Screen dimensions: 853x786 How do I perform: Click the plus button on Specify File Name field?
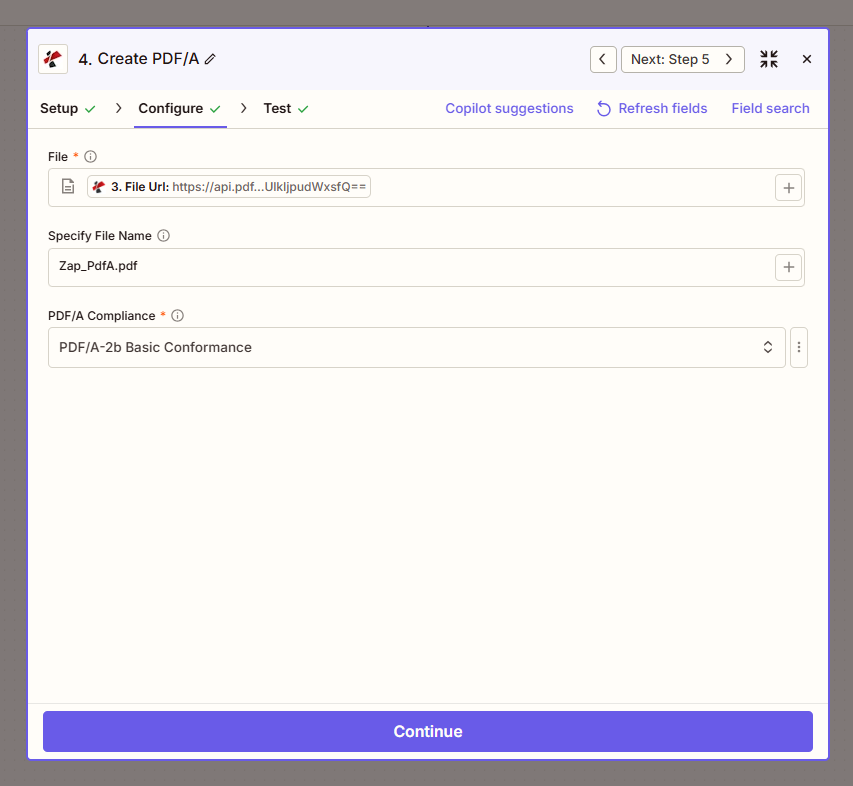point(788,266)
